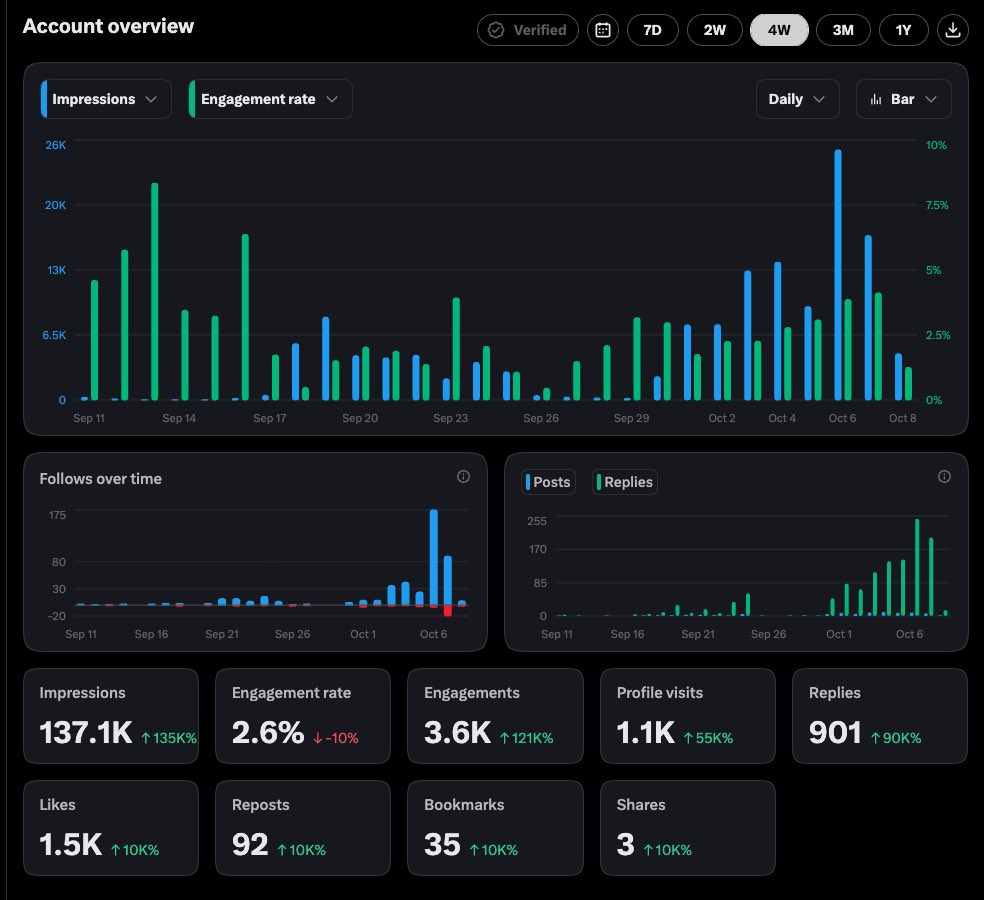Select the 4W time range

pyautogui.click(x=779, y=30)
